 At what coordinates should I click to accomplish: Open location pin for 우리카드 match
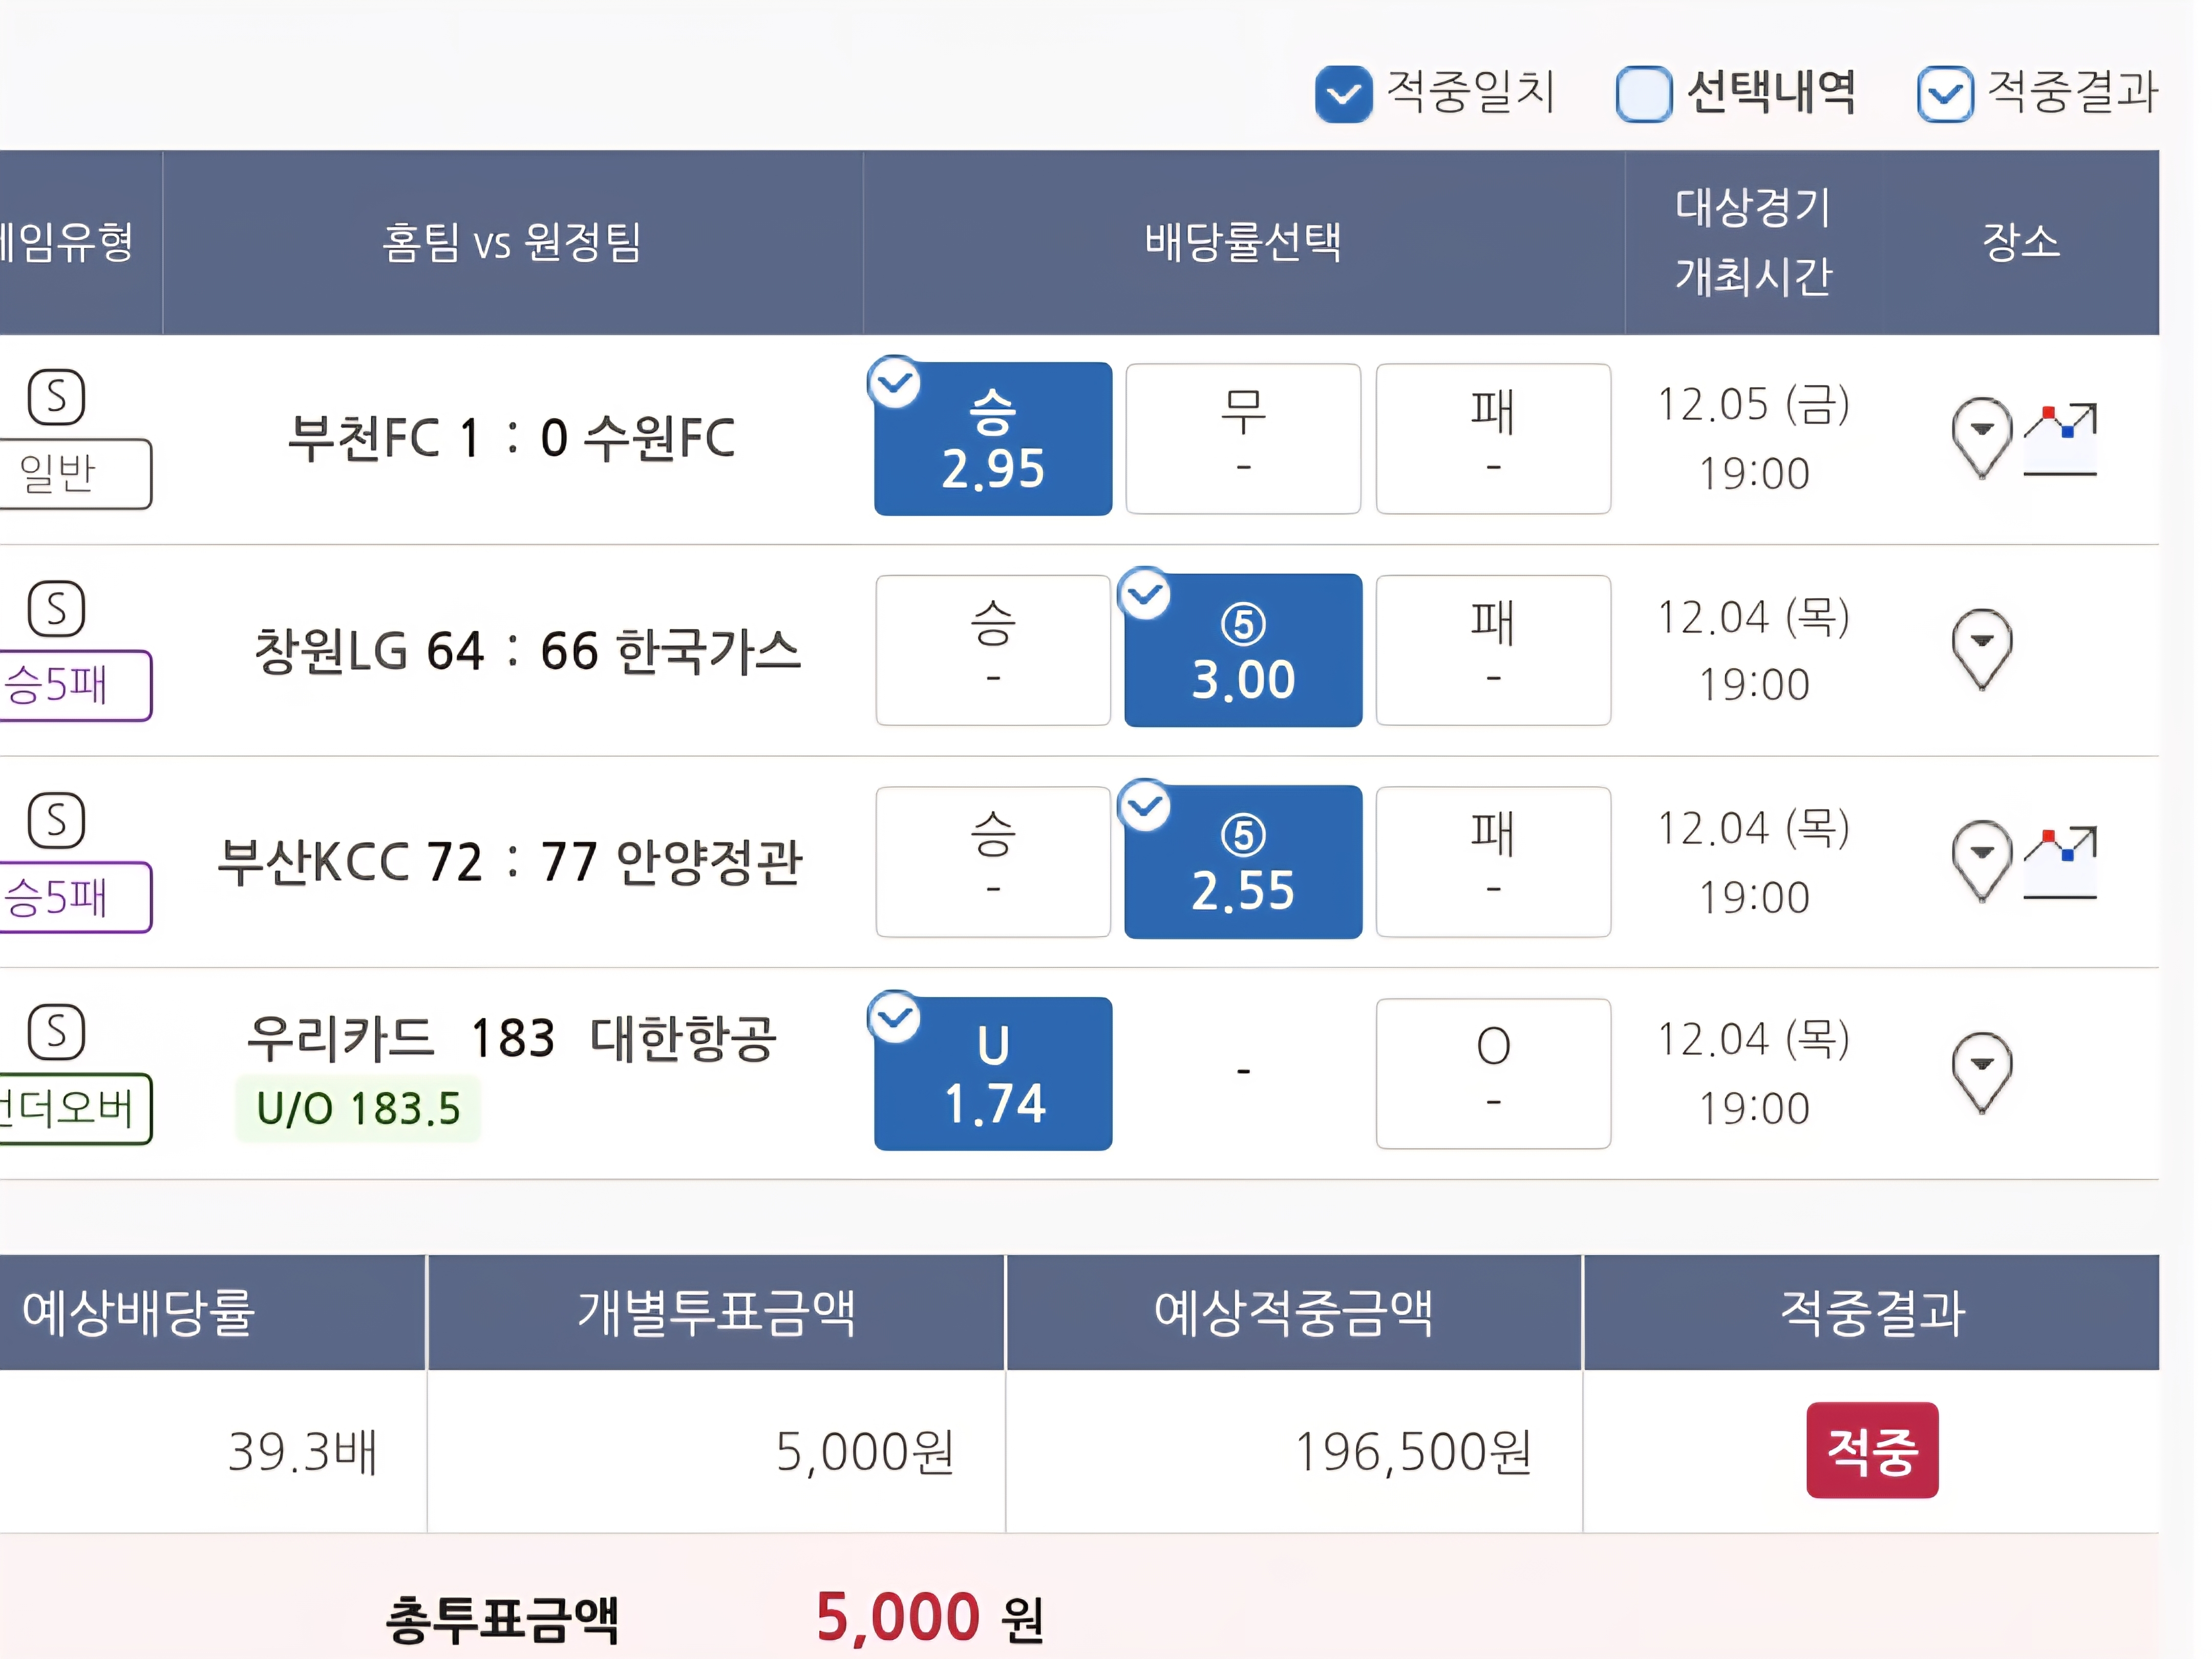(1981, 1071)
